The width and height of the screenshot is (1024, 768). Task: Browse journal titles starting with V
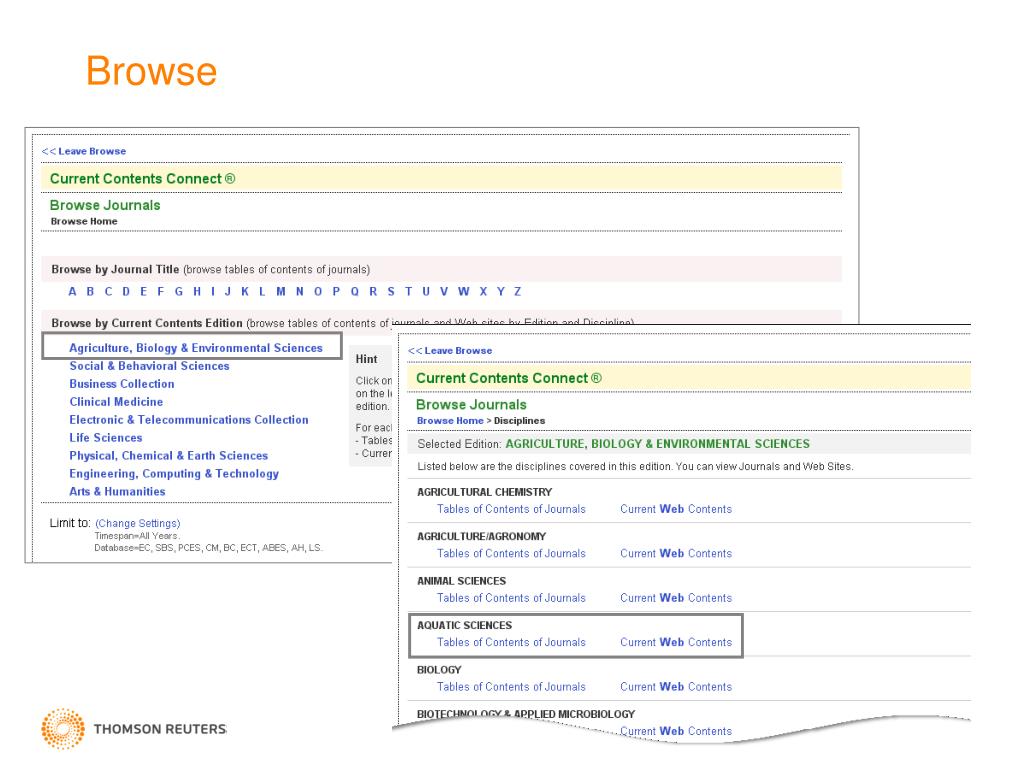tap(444, 291)
